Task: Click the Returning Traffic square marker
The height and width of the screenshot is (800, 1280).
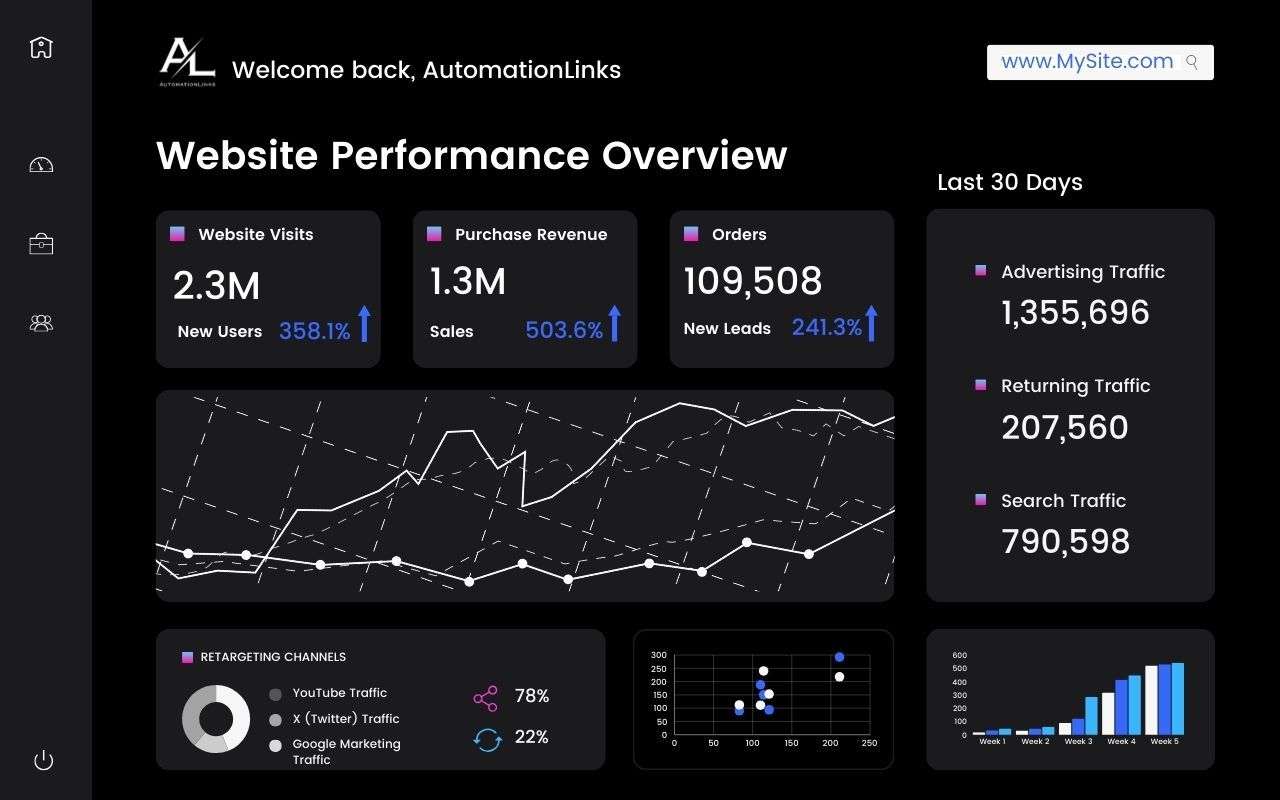Action: pos(981,384)
